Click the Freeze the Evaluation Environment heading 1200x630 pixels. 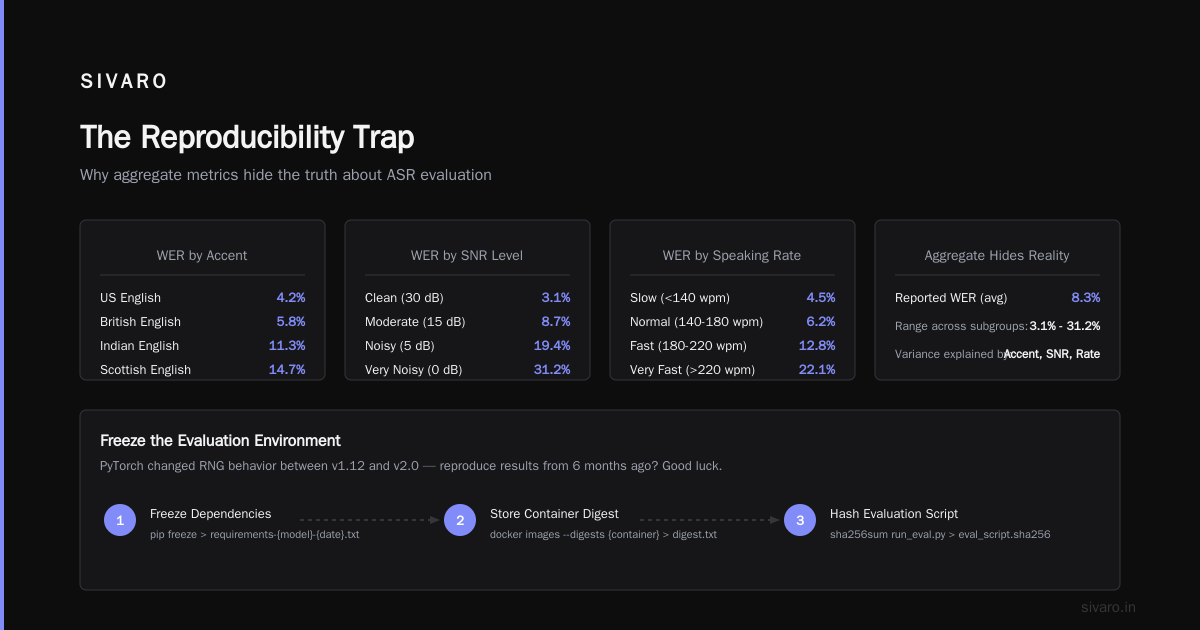coord(220,440)
